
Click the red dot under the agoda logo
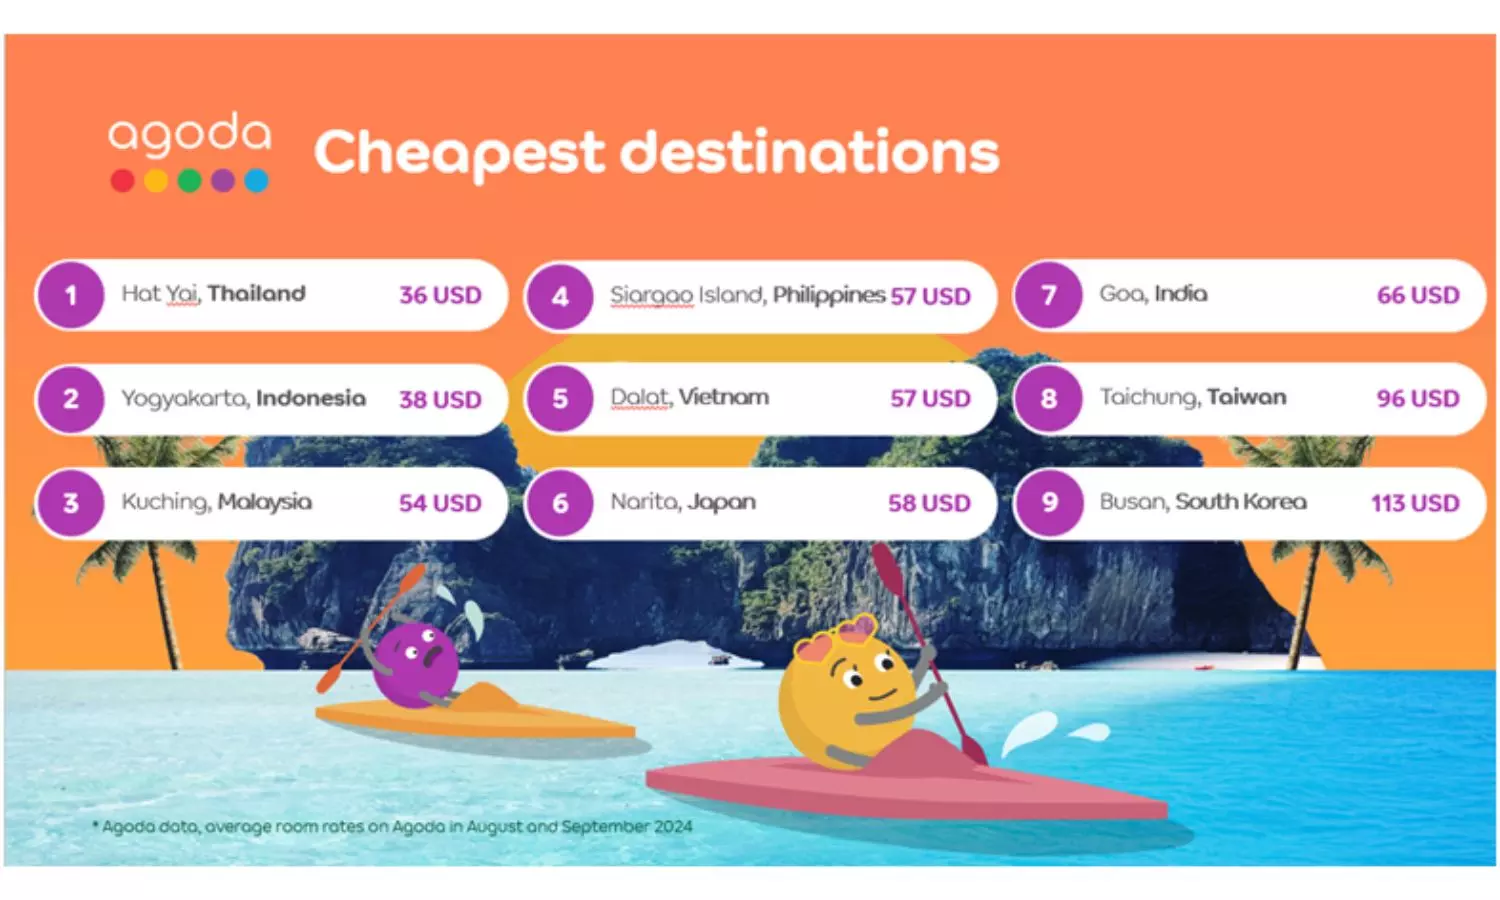pos(123,181)
